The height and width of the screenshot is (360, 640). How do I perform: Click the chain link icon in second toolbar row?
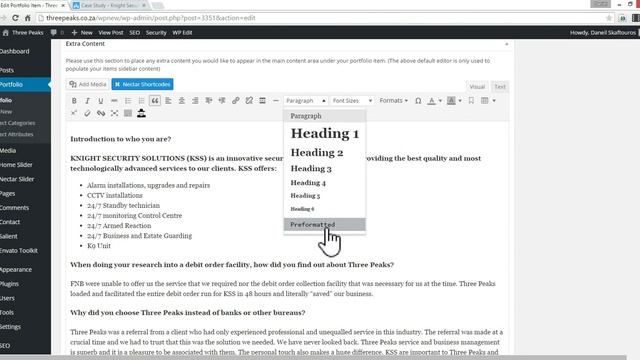click(x=101, y=113)
